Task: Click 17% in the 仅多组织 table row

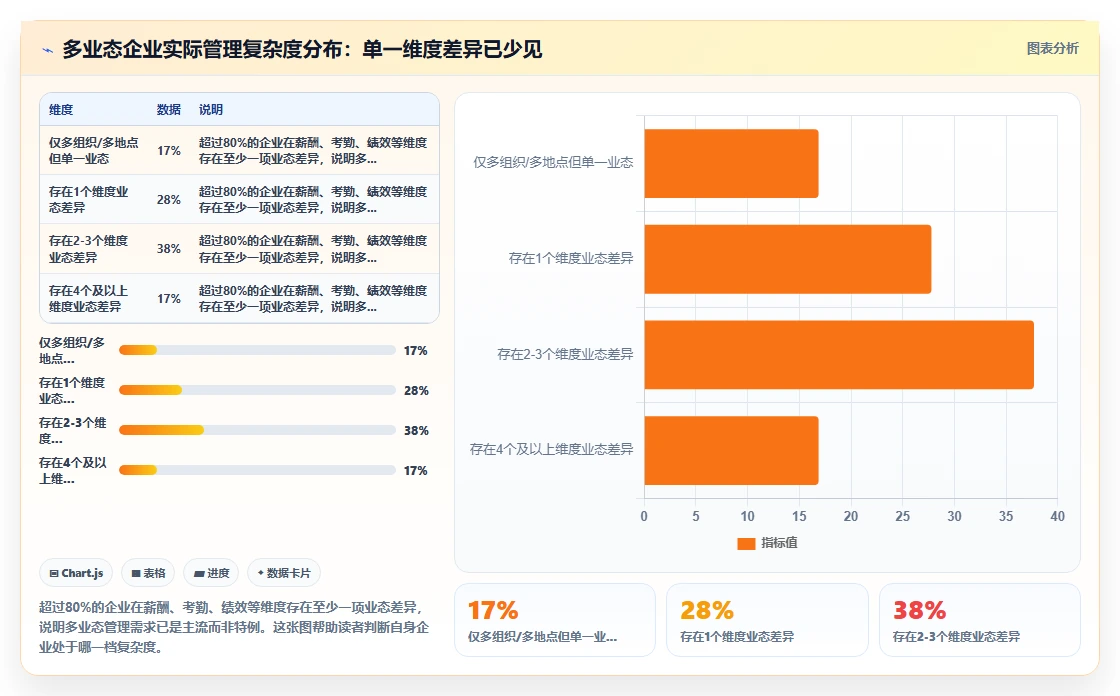Action: click(169, 151)
